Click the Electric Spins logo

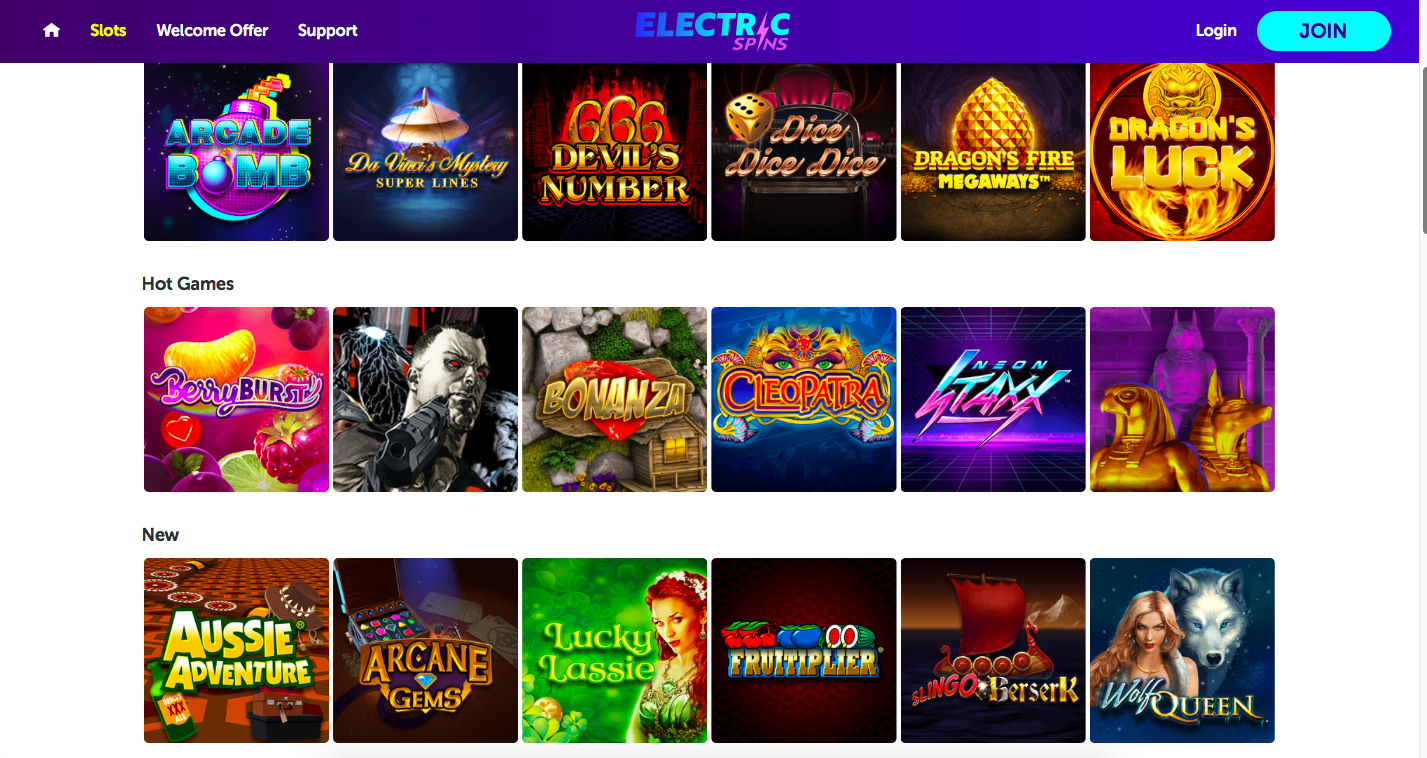712,30
